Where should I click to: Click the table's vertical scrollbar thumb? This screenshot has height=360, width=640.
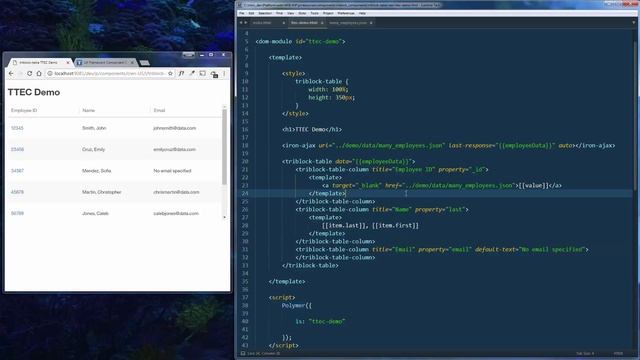(224, 147)
